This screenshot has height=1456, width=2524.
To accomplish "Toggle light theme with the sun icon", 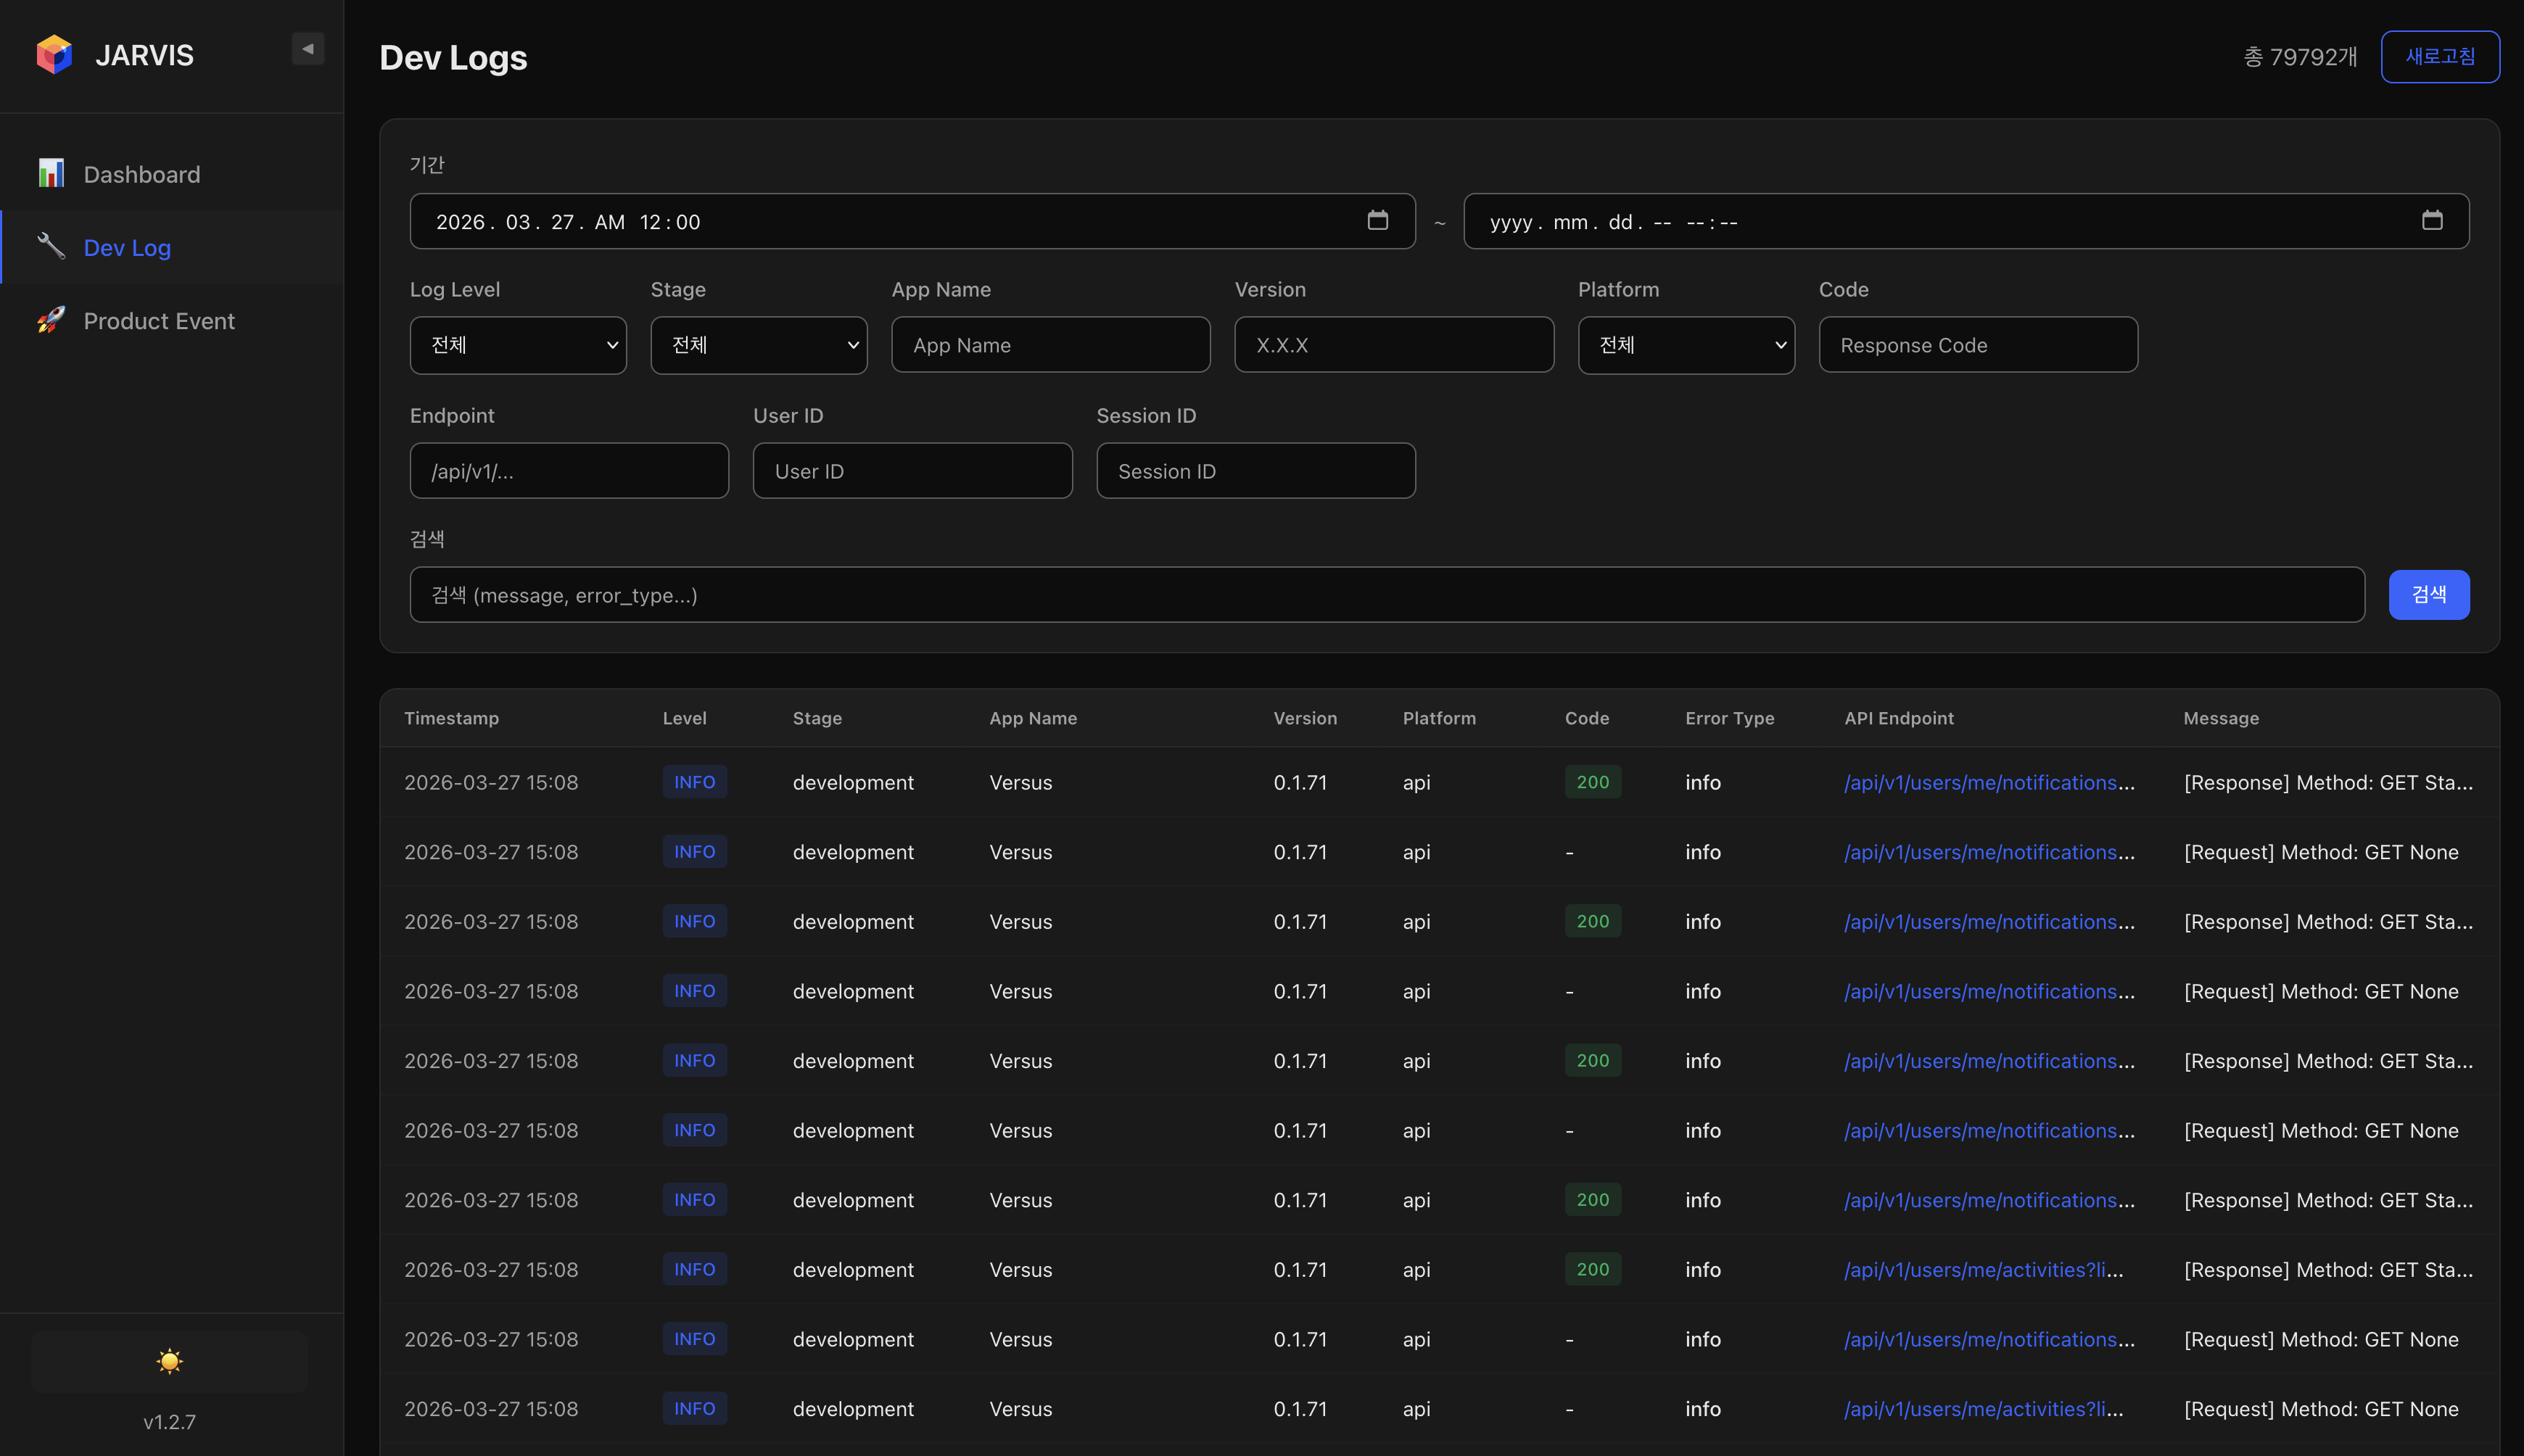I will (x=168, y=1361).
